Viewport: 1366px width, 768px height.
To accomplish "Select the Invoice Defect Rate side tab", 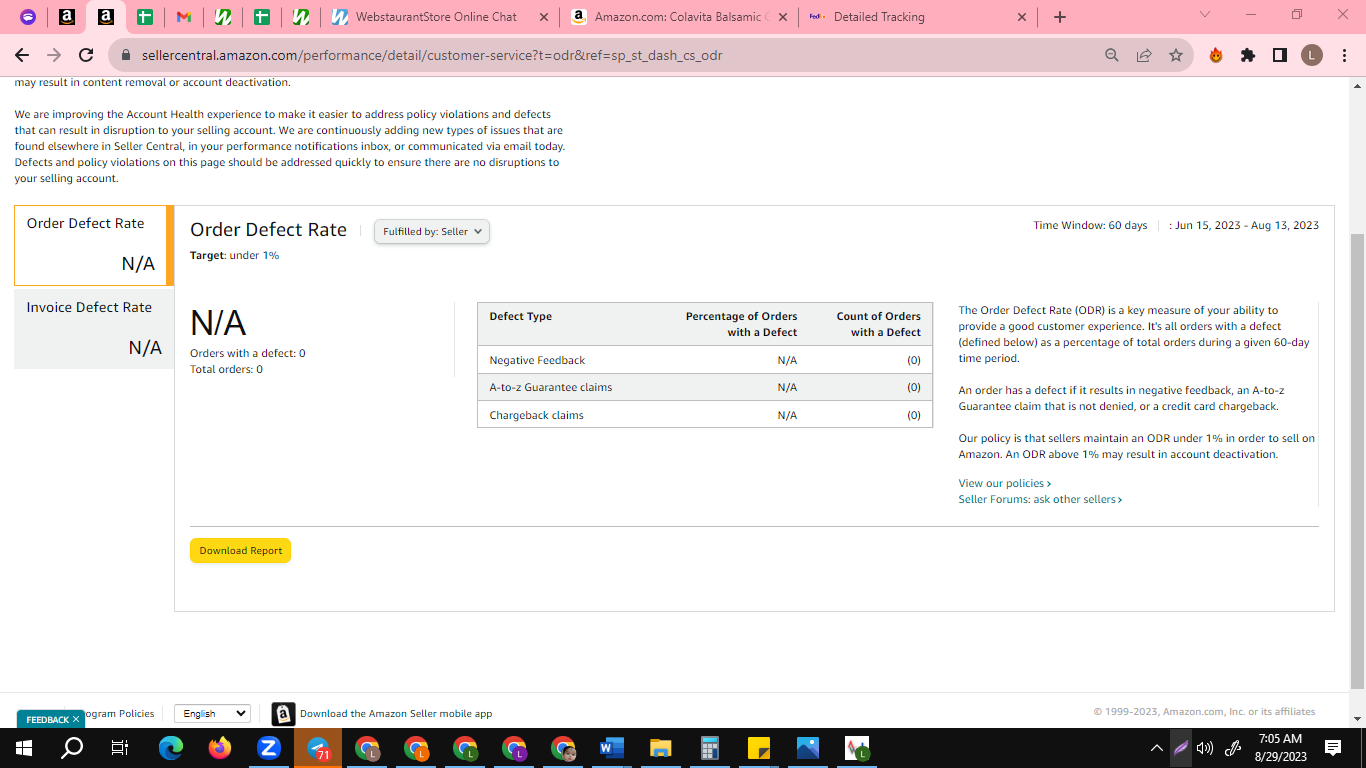I will coord(94,328).
